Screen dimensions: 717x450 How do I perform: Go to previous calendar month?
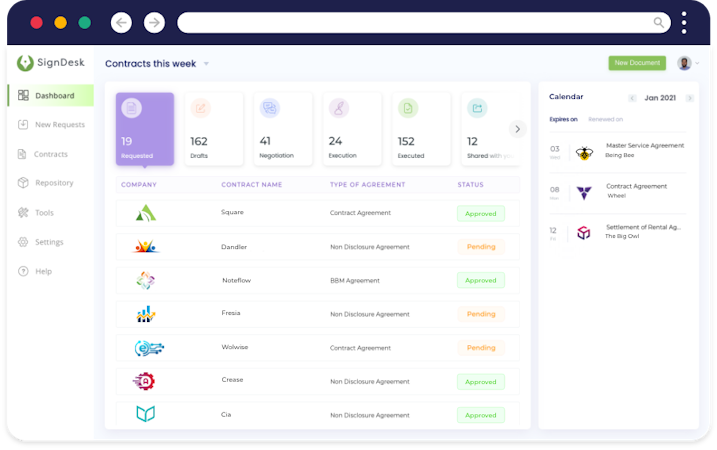click(x=632, y=98)
